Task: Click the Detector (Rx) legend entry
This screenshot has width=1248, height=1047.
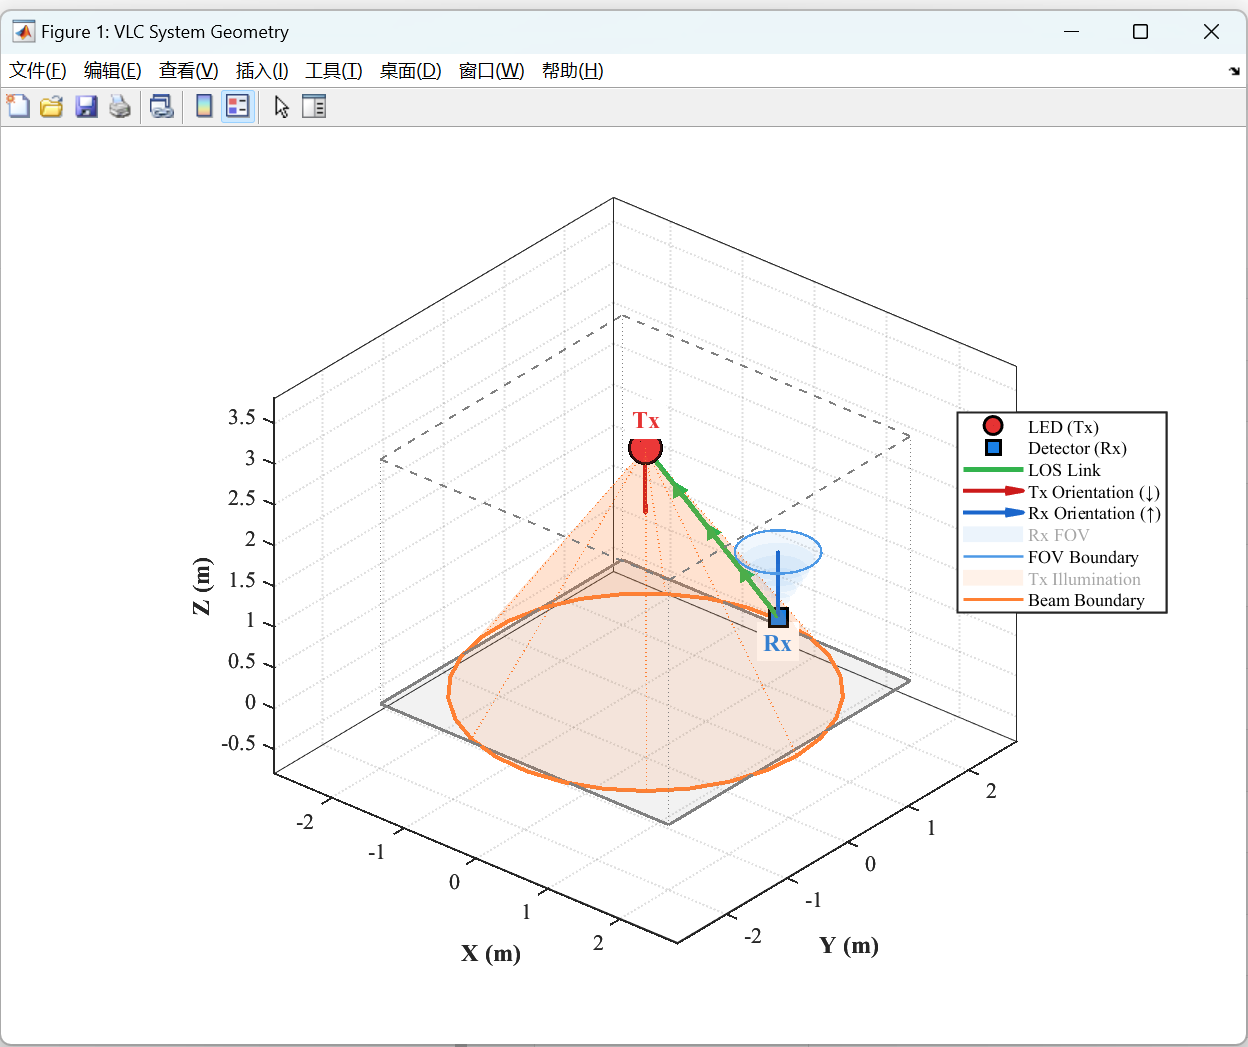Action: [x=1077, y=448]
